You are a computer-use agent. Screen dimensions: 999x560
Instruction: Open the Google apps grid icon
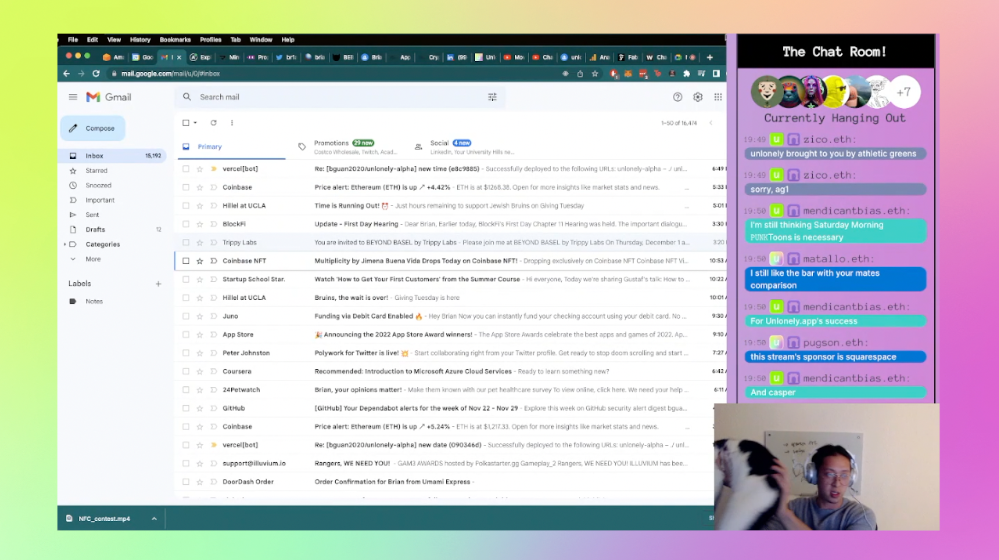718,97
